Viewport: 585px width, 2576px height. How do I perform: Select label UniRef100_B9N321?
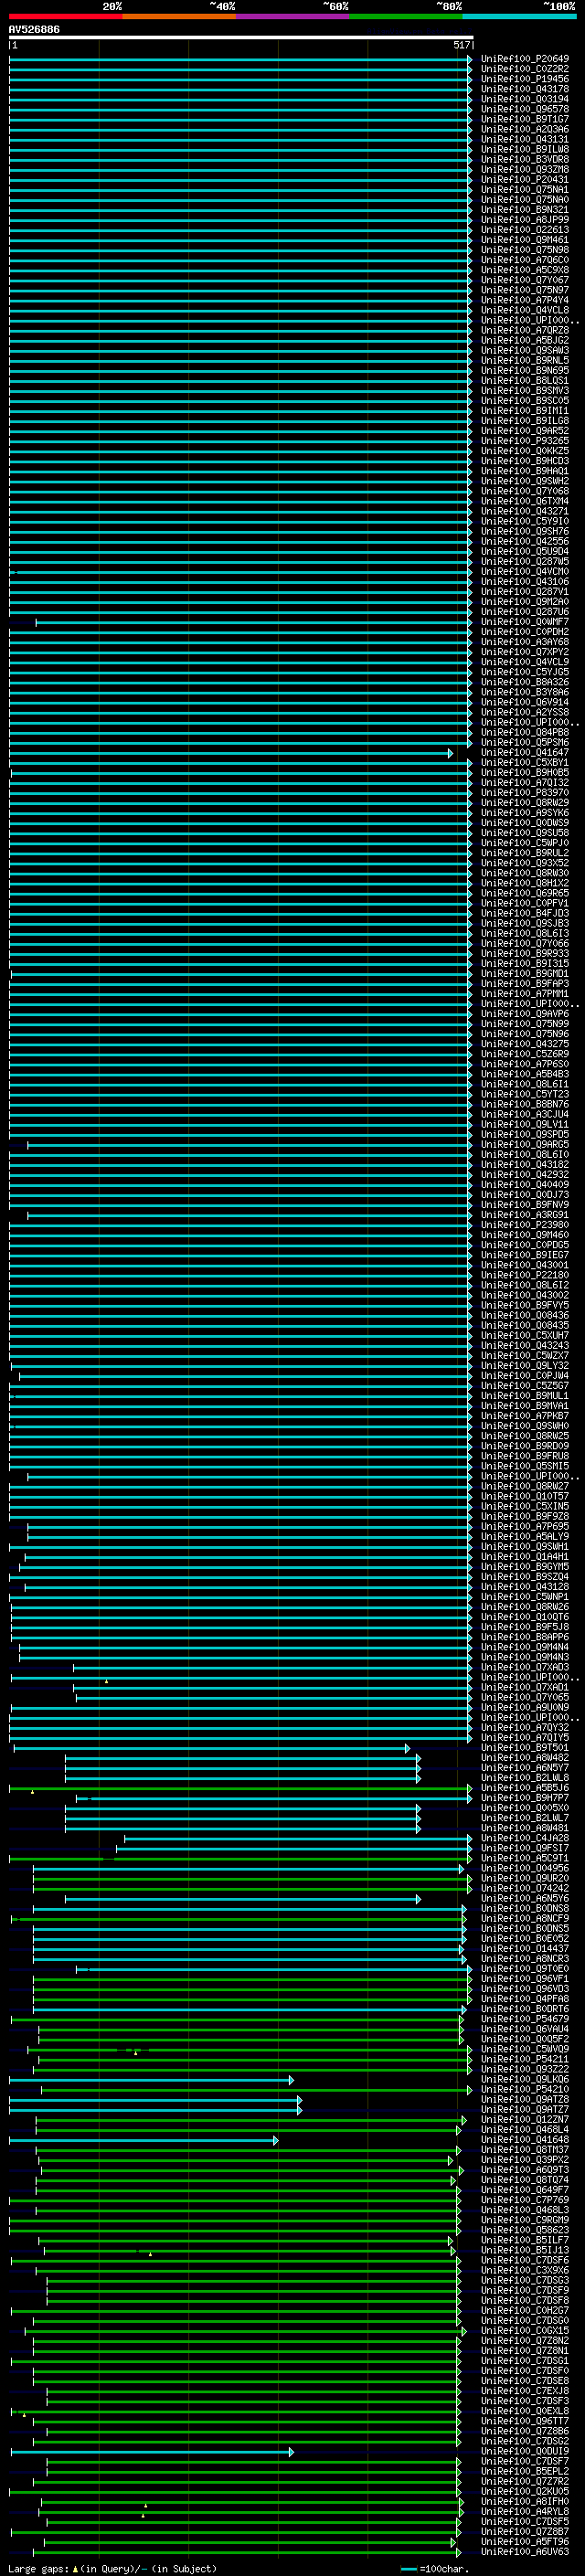coord(524,209)
